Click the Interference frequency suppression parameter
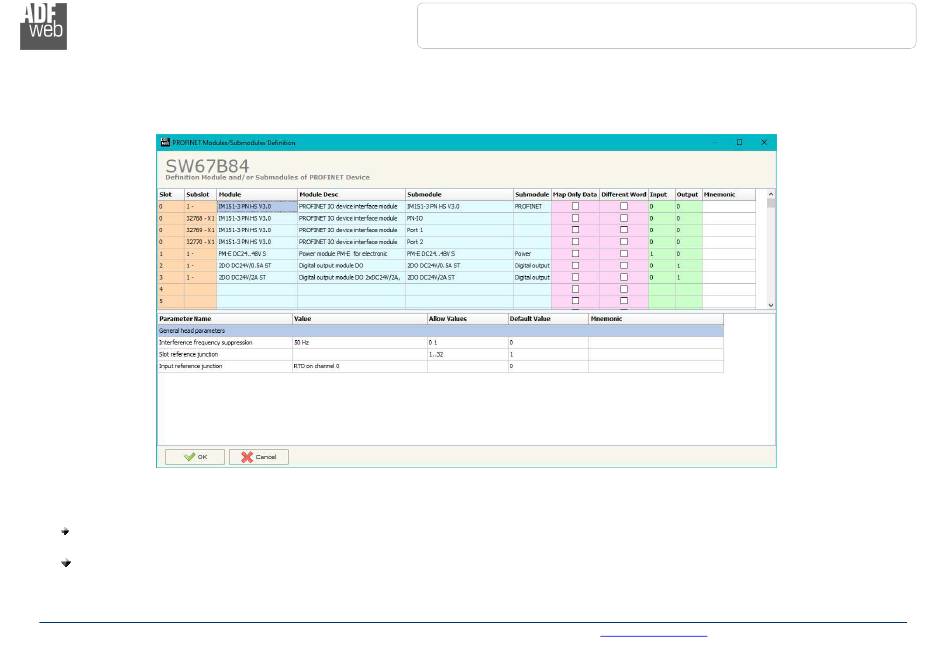The image size is (950, 654). [x=225, y=342]
